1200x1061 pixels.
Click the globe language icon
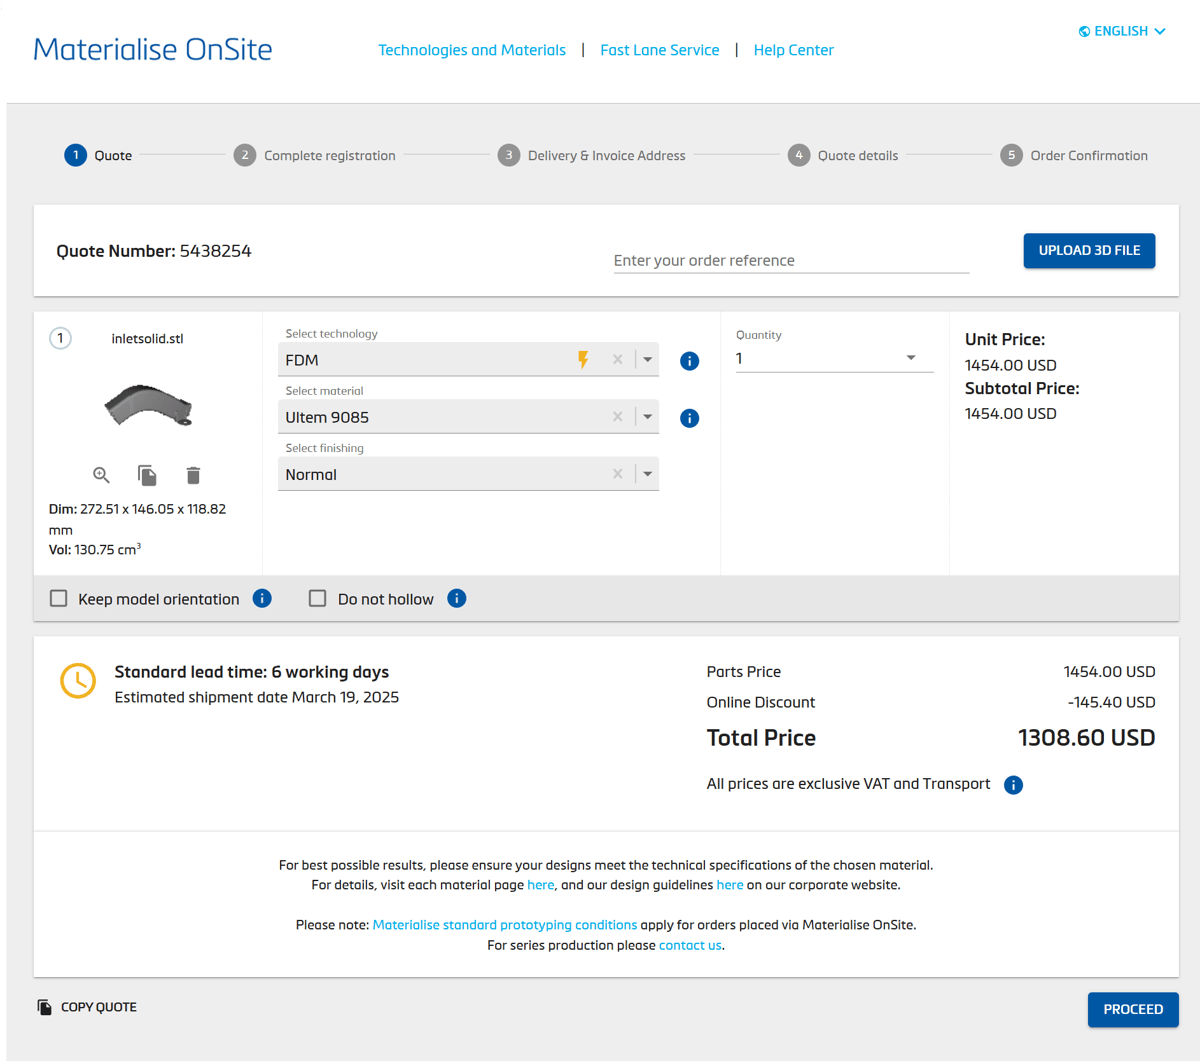[x=1084, y=32]
